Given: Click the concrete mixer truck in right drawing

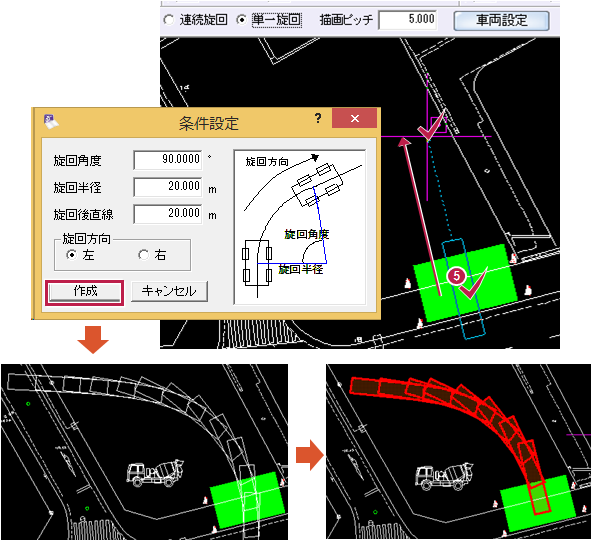Looking at the screenshot, I should pyautogui.click(x=445, y=476).
